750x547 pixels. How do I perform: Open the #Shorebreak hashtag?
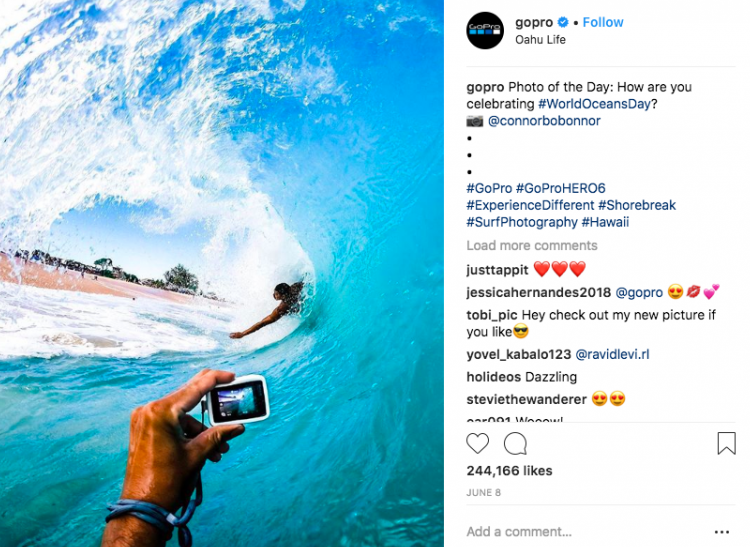coord(637,205)
